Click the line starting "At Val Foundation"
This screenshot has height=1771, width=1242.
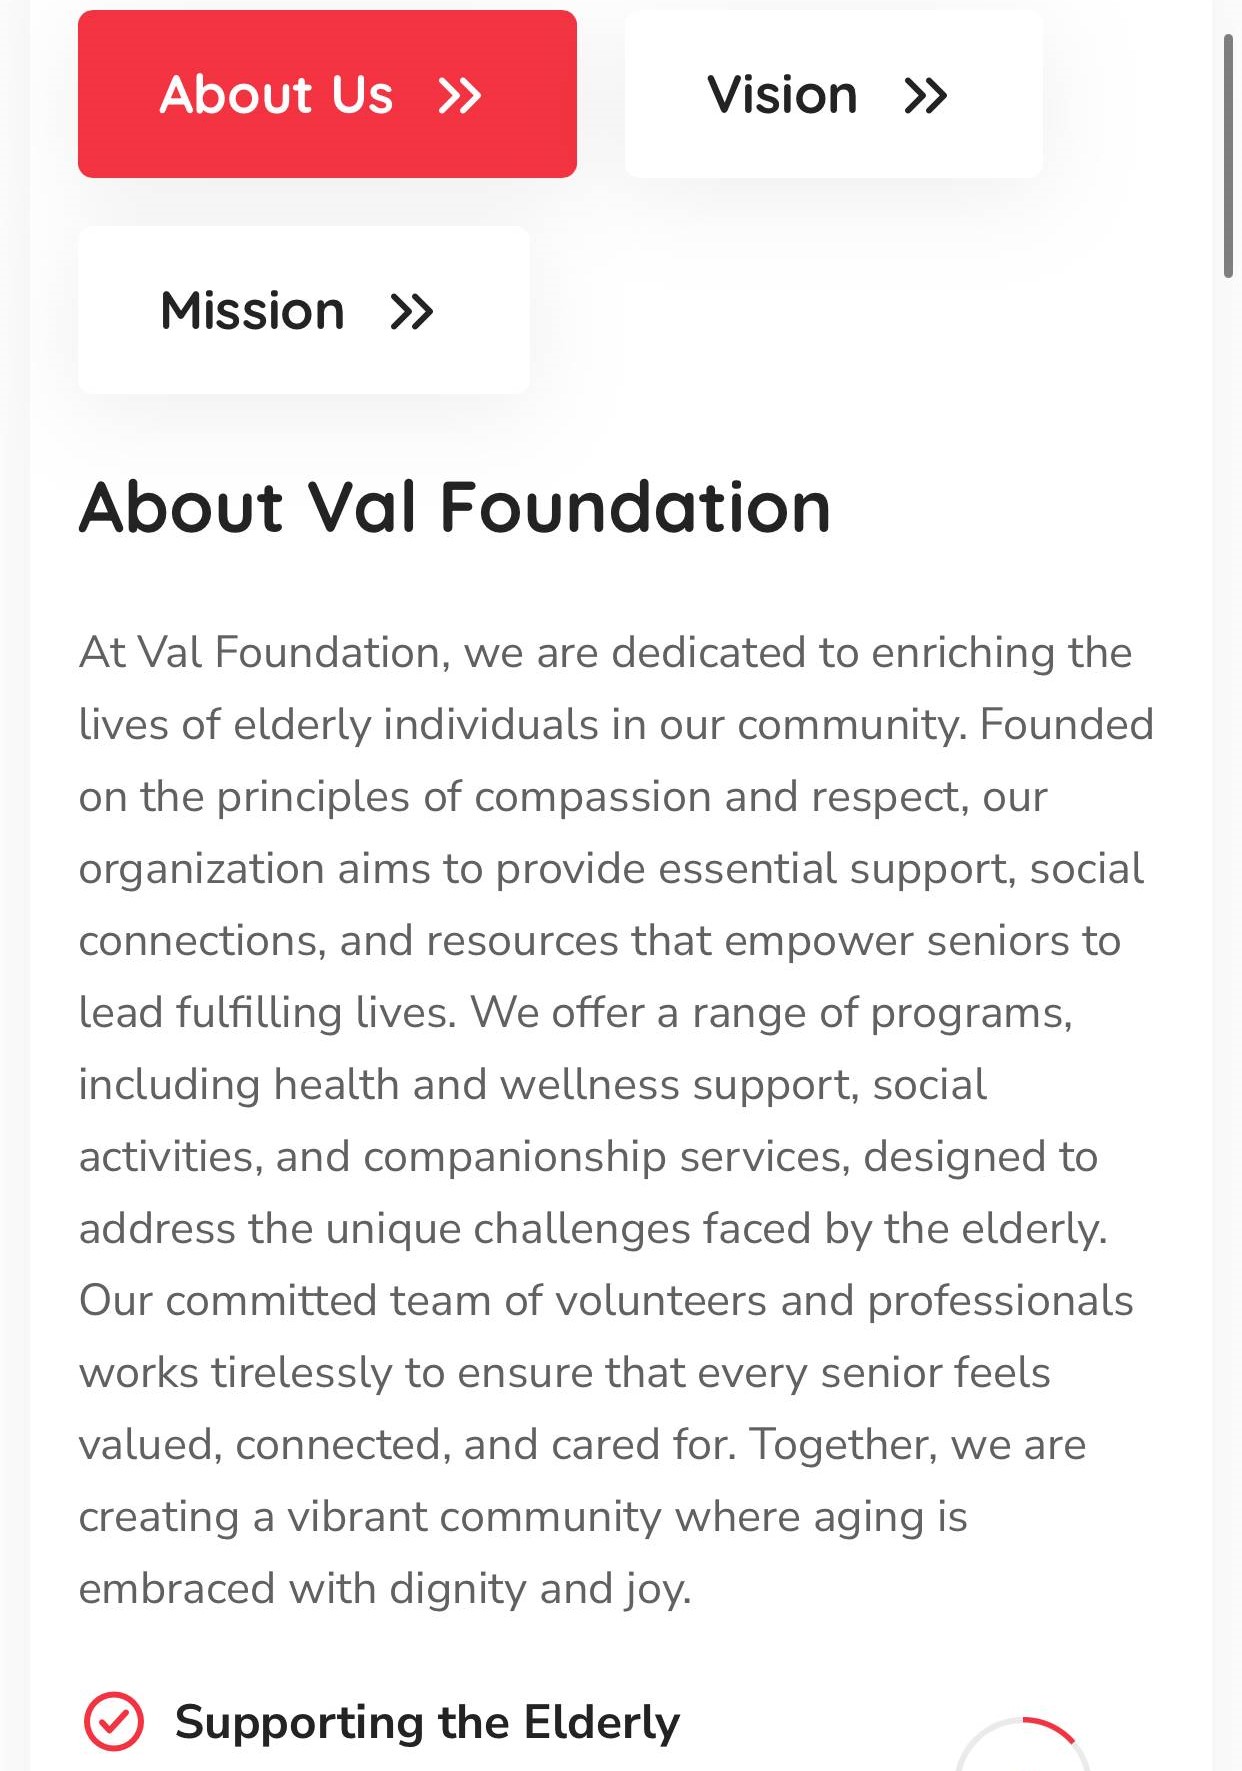pyautogui.click(x=605, y=653)
